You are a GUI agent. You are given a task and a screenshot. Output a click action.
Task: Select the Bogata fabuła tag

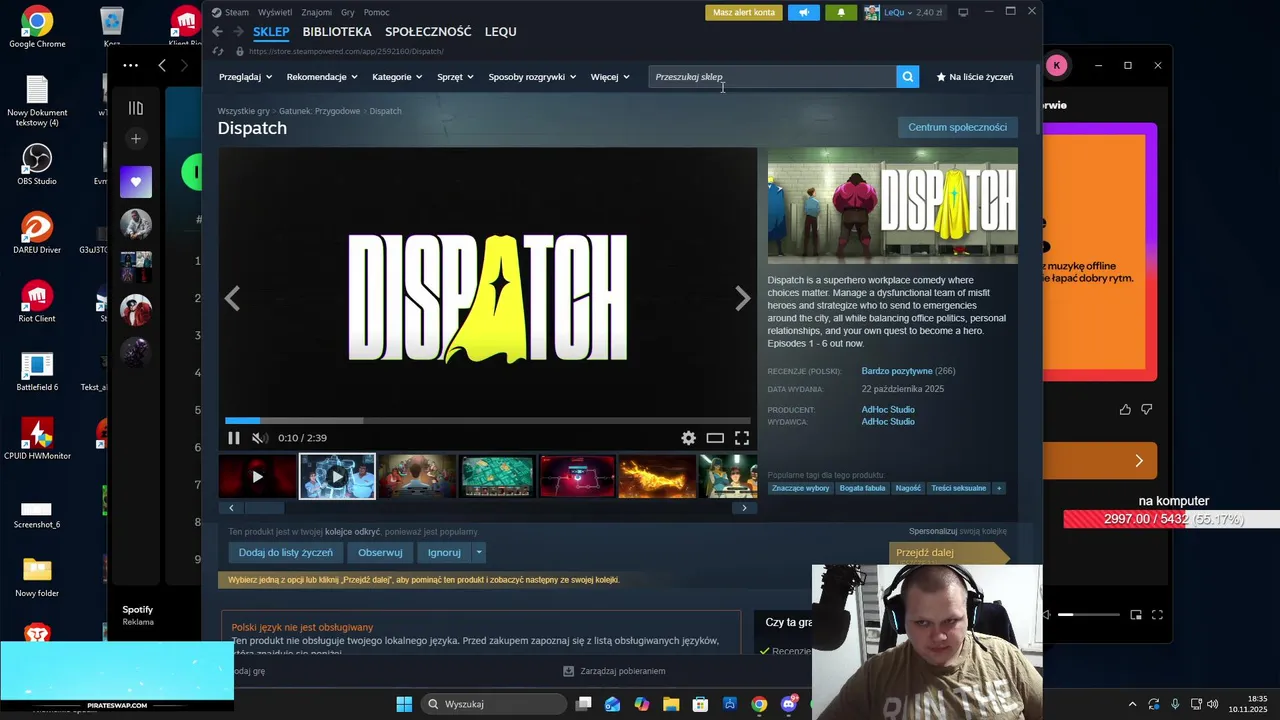click(x=863, y=488)
